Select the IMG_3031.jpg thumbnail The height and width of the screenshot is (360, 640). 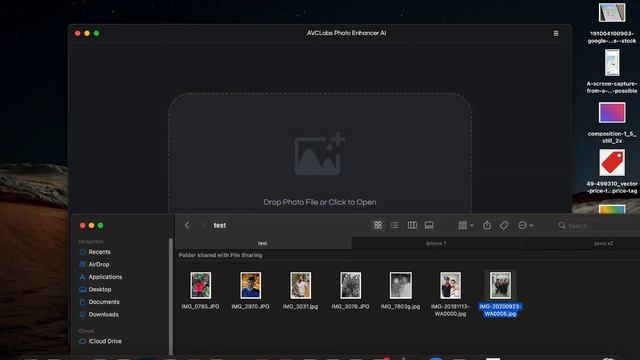click(300, 285)
